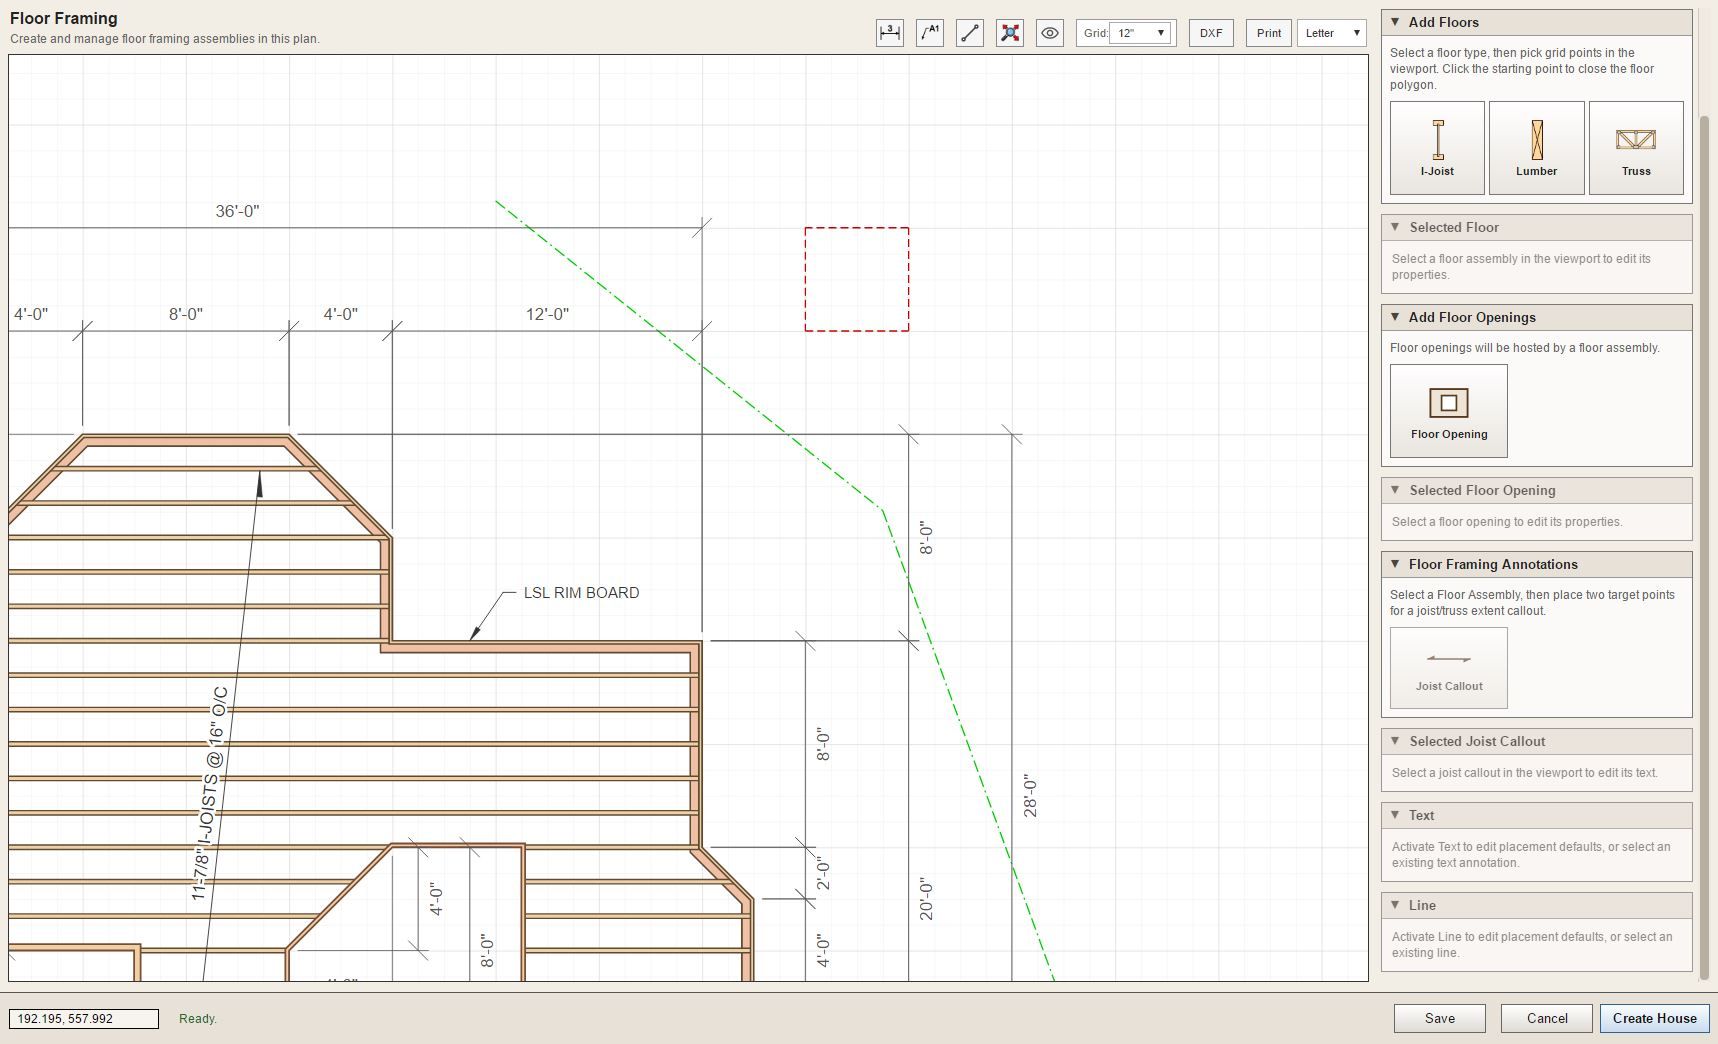
Task: Choose the line drawing tool
Action: click(970, 33)
